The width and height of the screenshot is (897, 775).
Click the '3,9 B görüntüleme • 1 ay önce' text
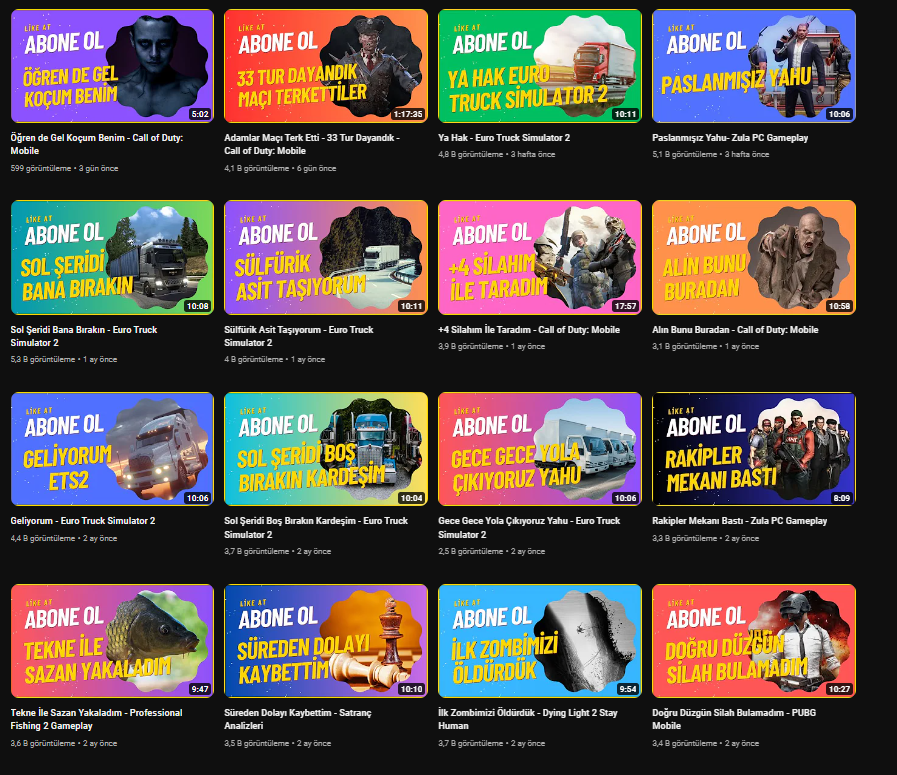click(491, 346)
